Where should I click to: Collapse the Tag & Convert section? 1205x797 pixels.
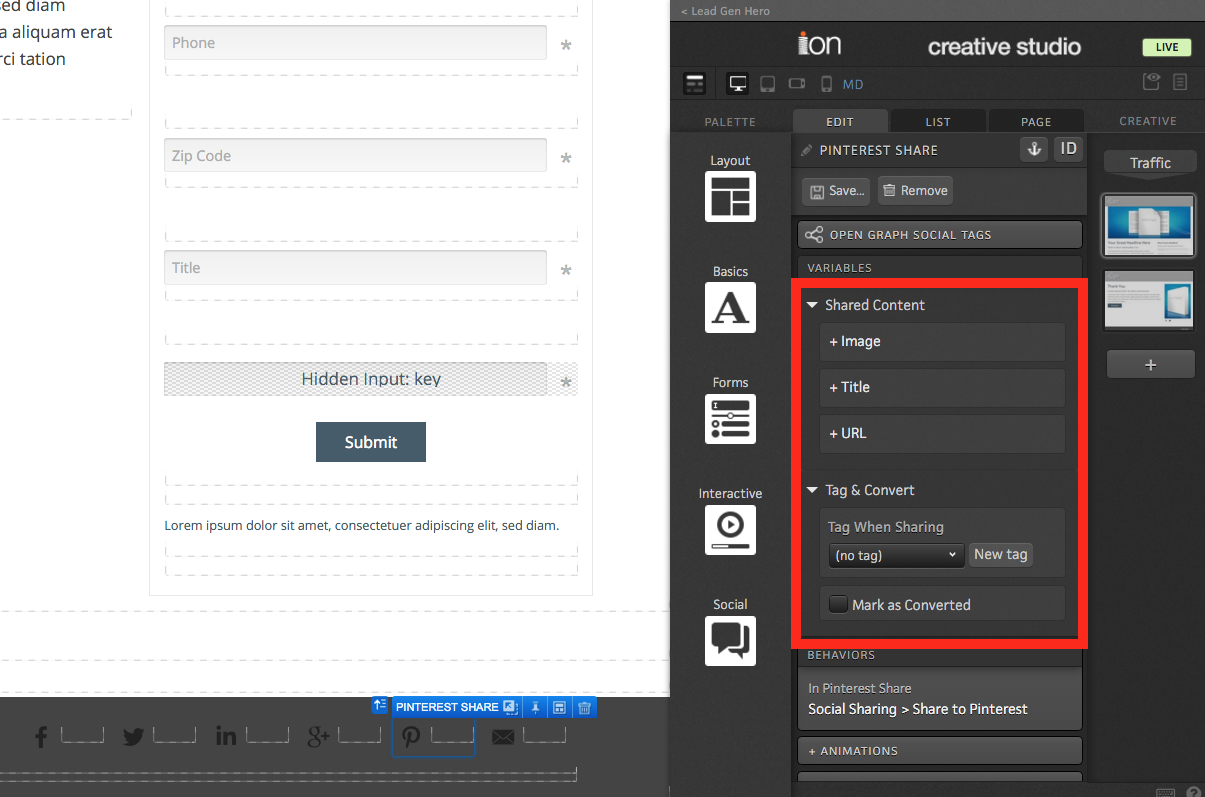(813, 490)
